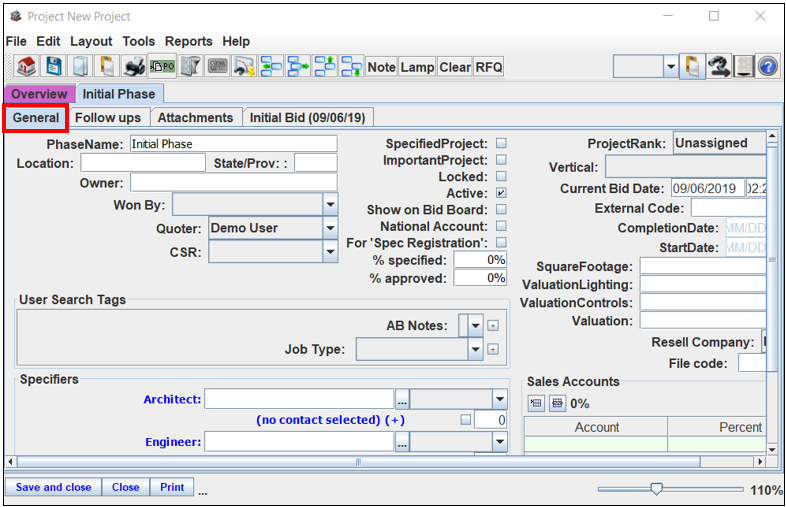This screenshot has width=786, height=507.
Task: Open the Architect type dropdown
Action: pos(500,400)
